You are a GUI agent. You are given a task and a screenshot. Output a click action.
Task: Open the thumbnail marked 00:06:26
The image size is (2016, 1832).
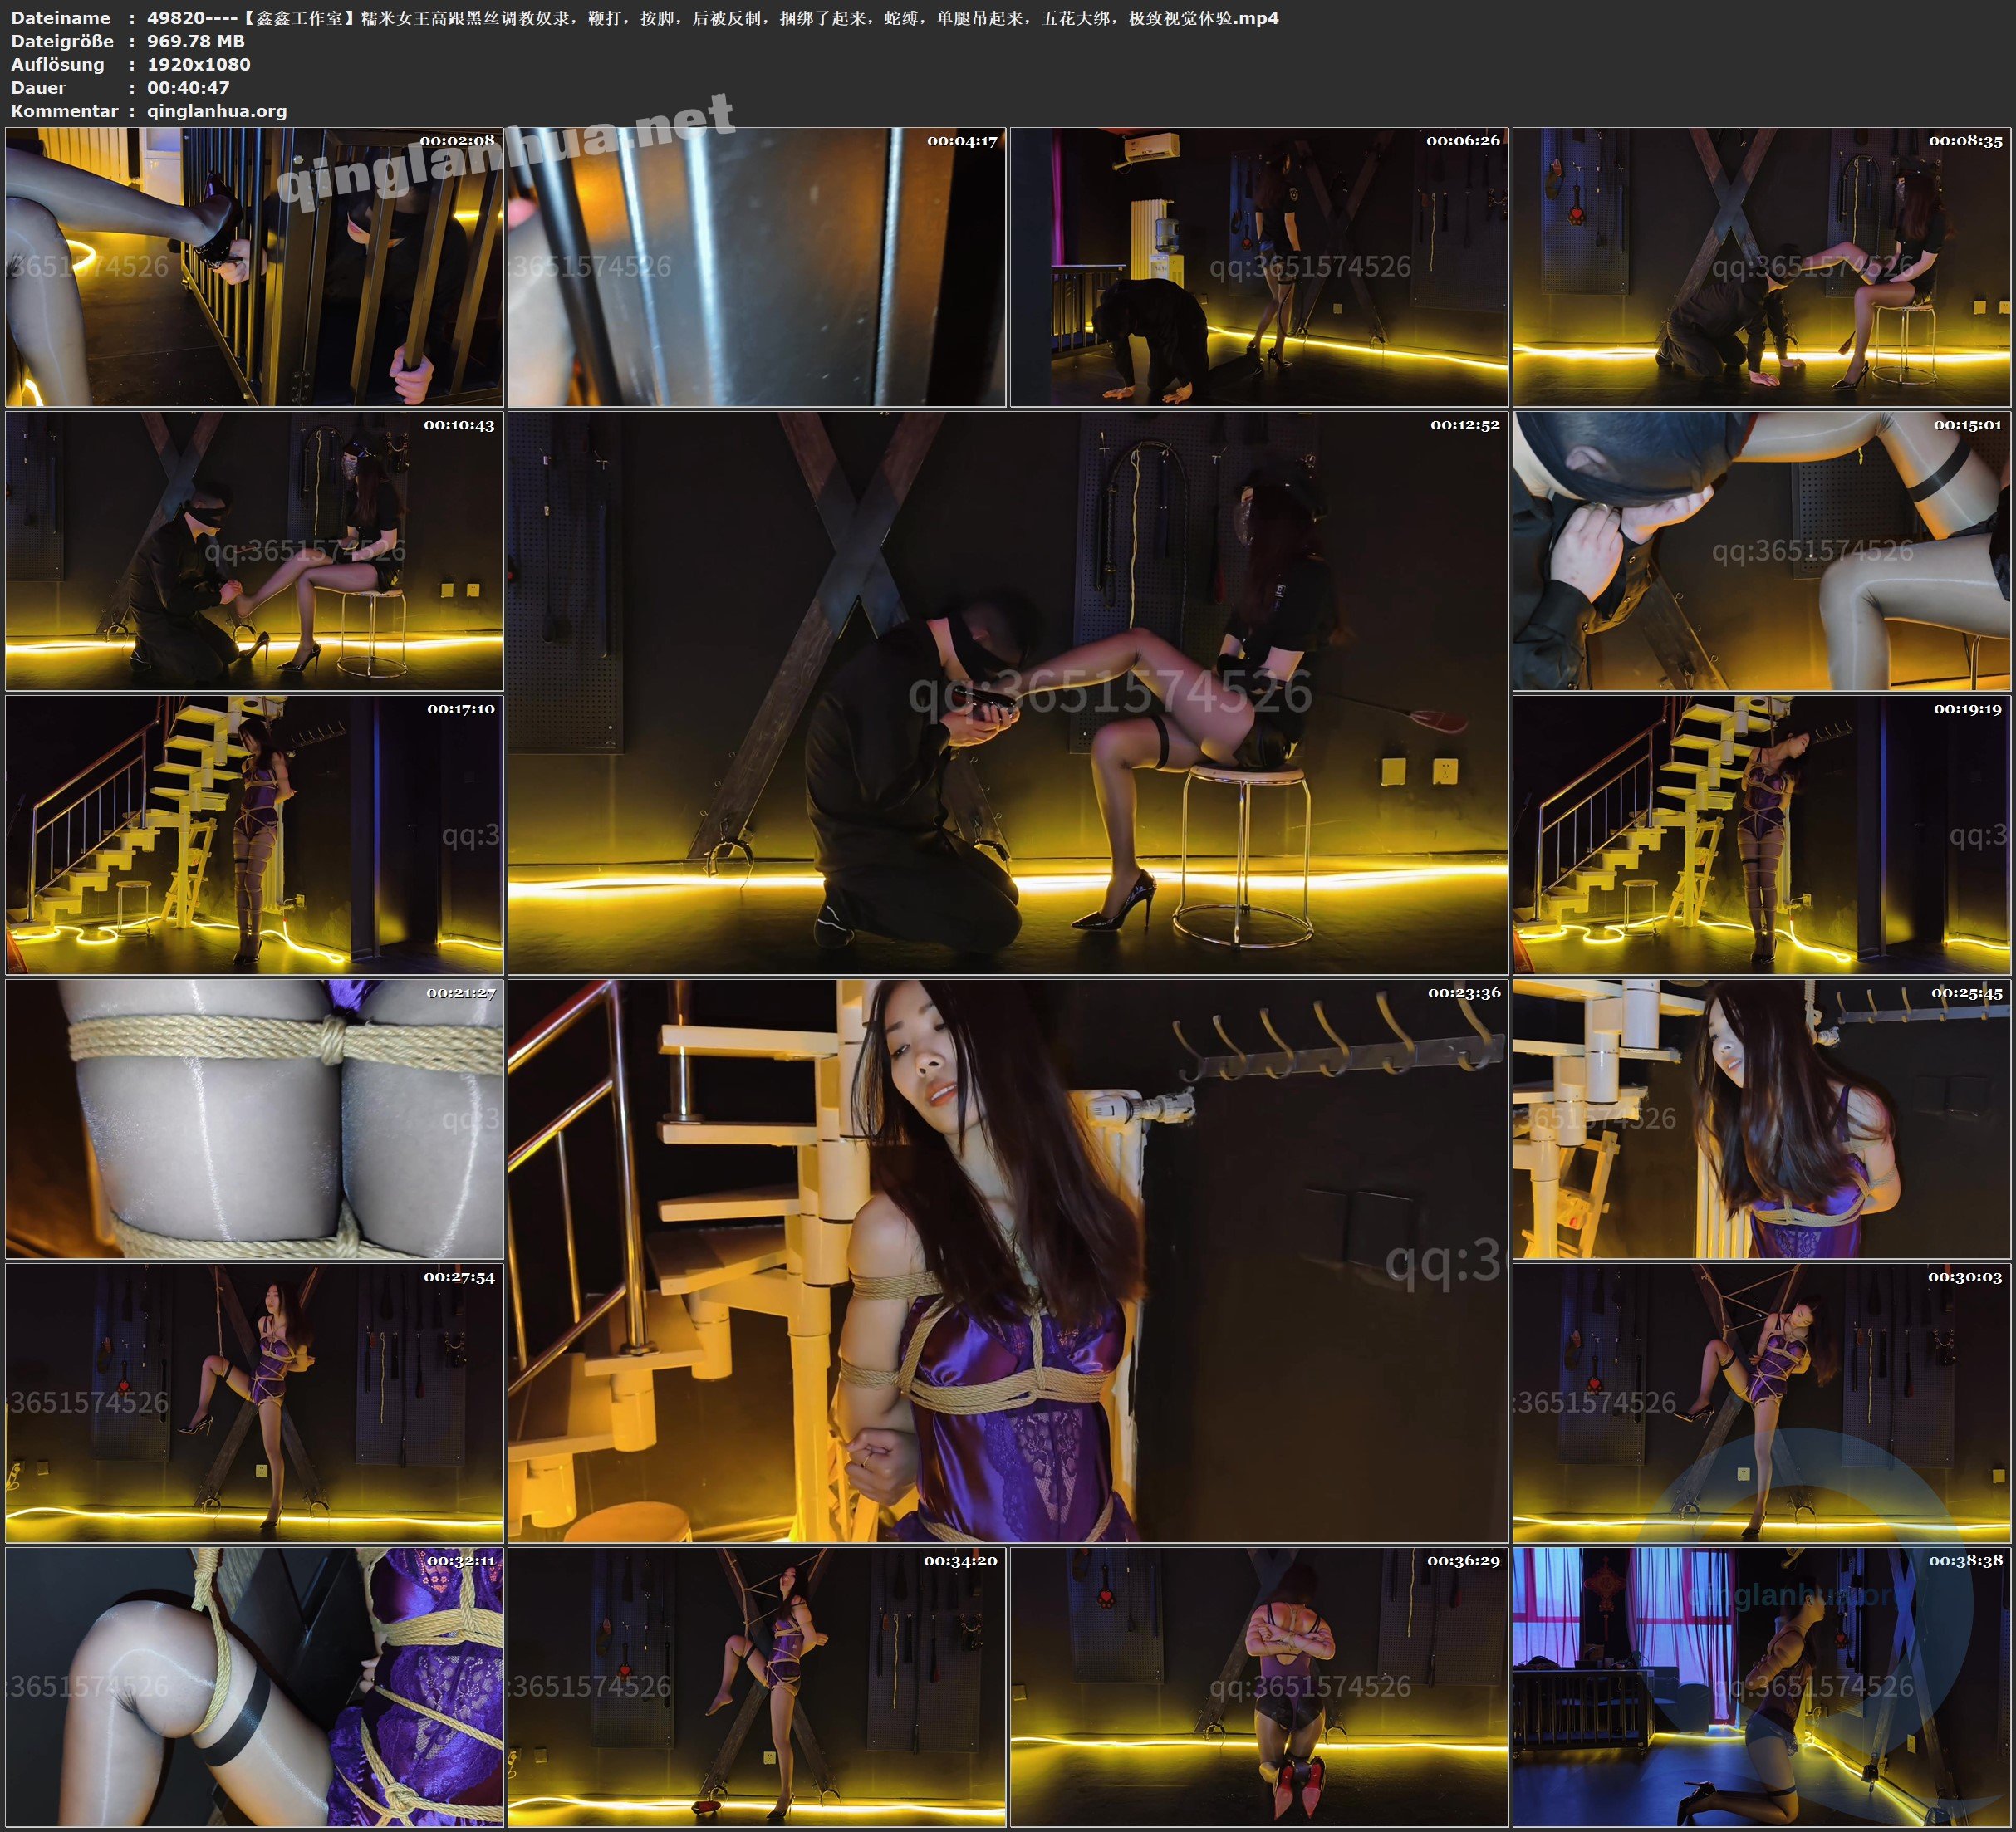1259,267
